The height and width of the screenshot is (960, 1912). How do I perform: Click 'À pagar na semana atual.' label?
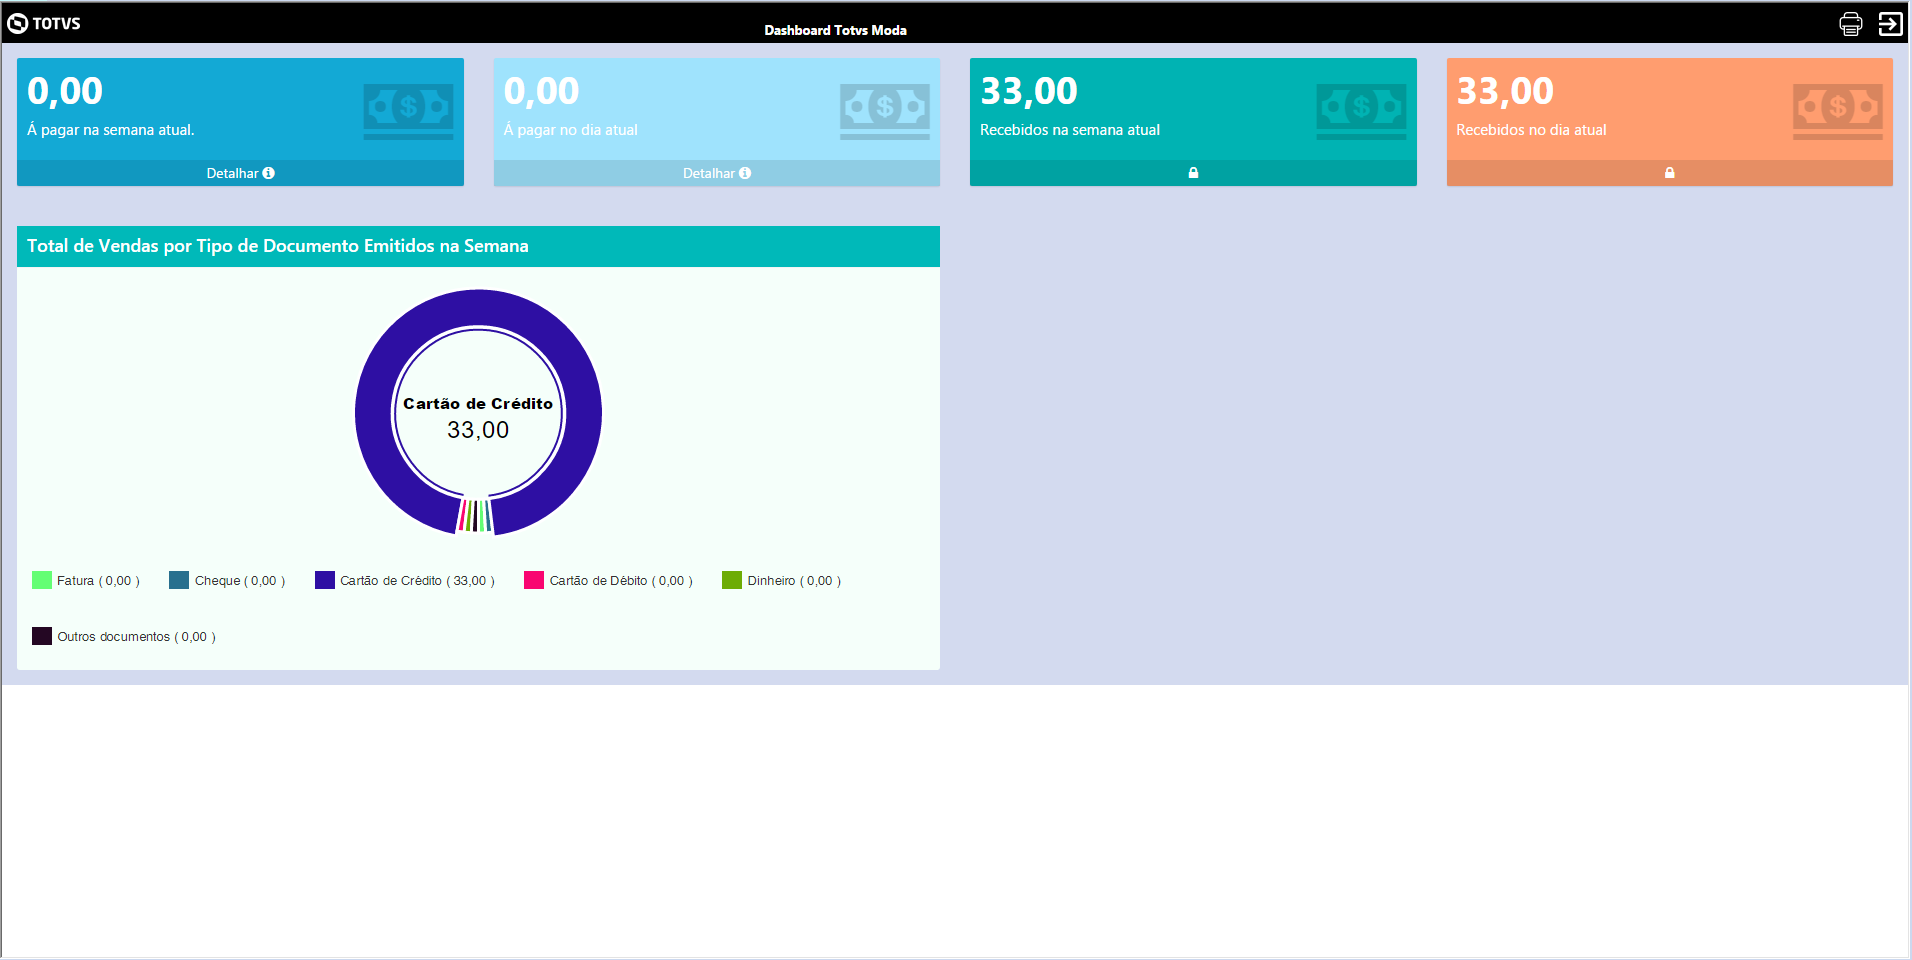[x=111, y=130]
